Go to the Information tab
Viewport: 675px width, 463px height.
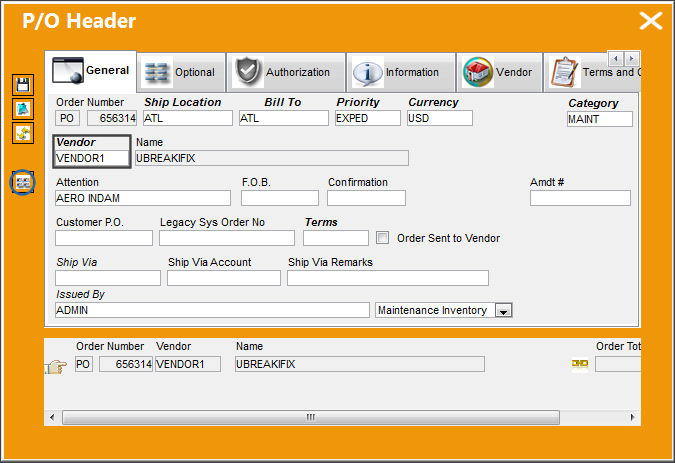pyautogui.click(x=401, y=72)
